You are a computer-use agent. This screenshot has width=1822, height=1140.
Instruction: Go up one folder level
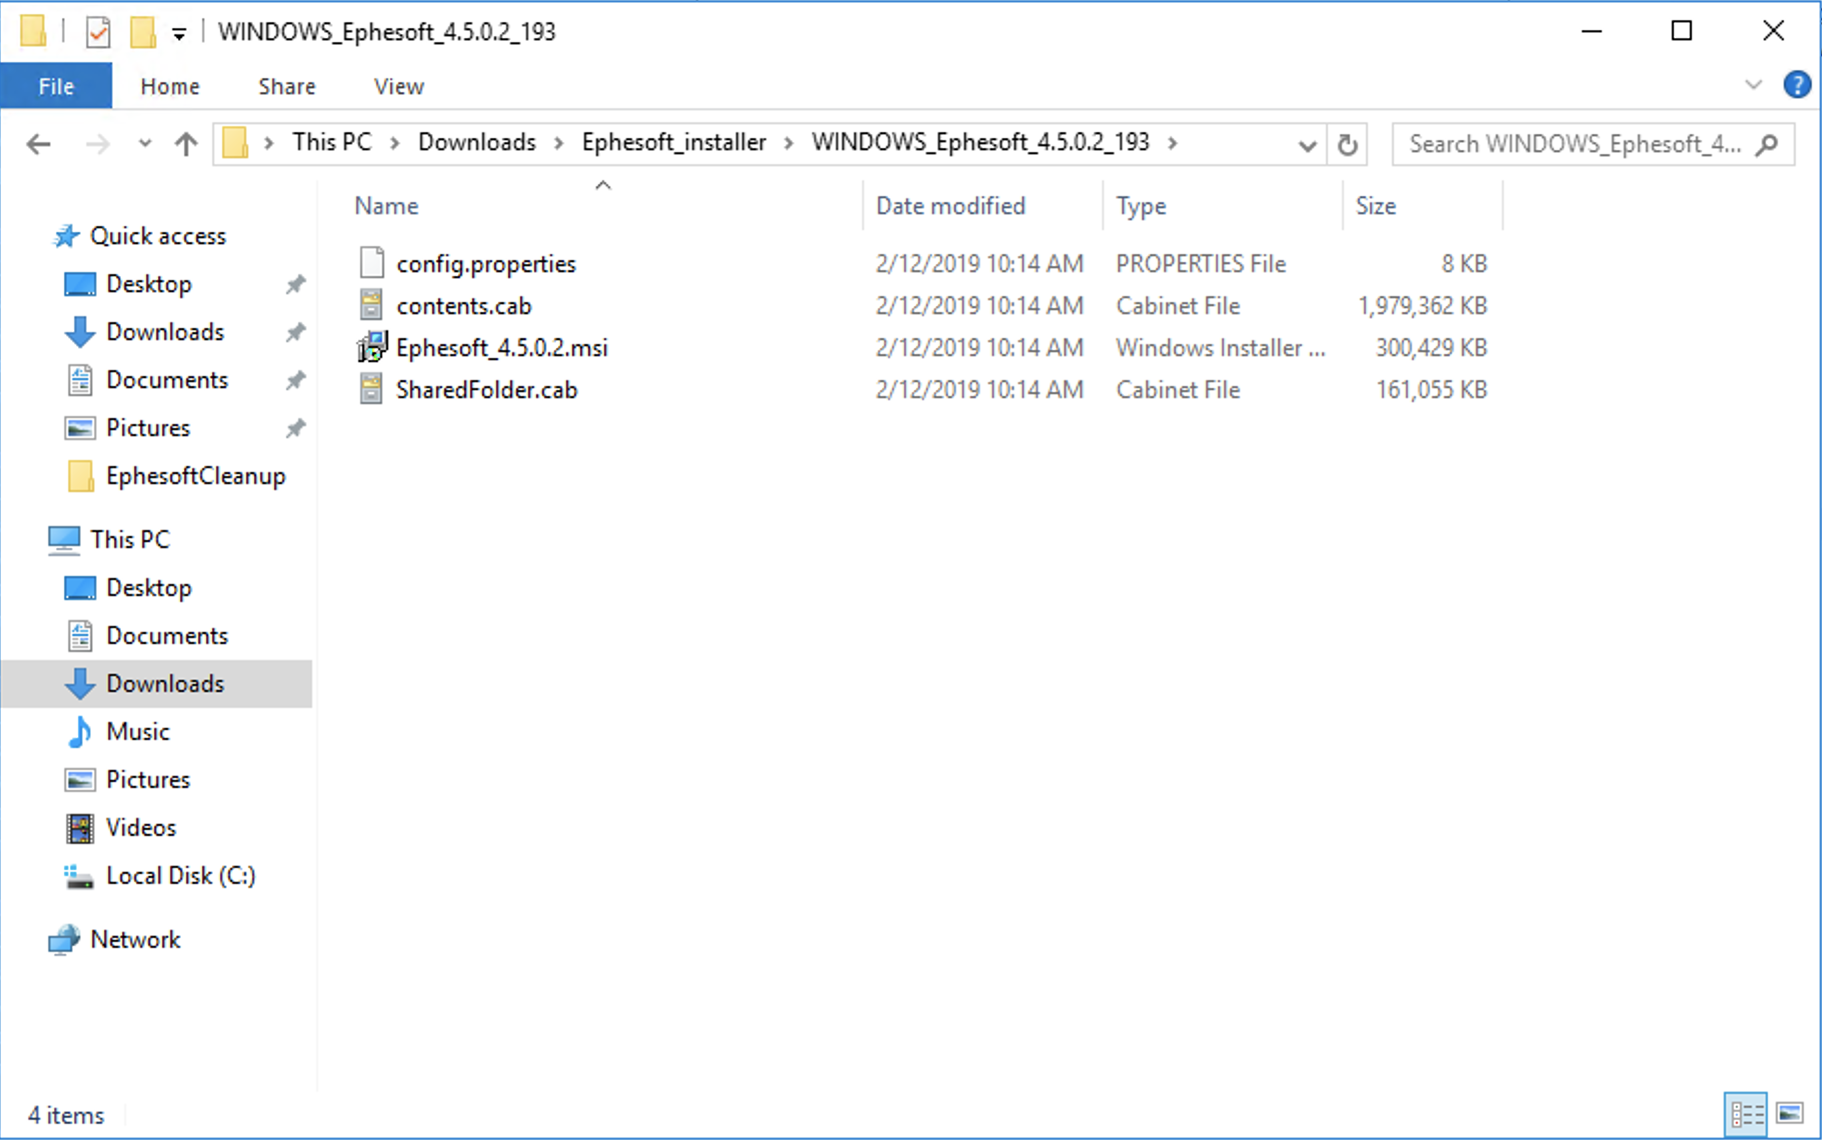(186, 144)
